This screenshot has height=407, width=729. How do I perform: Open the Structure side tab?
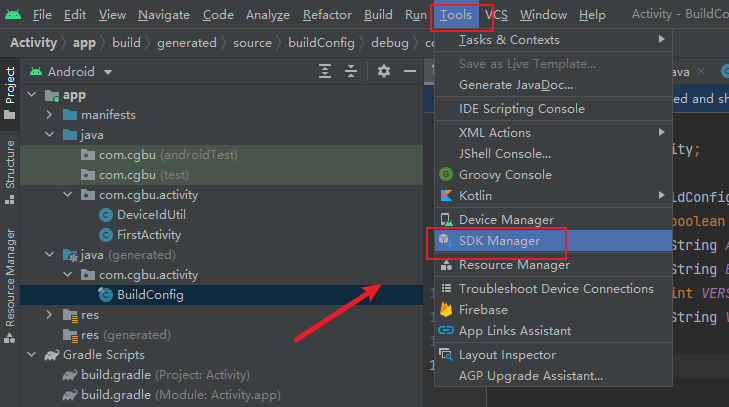[10, 172]
